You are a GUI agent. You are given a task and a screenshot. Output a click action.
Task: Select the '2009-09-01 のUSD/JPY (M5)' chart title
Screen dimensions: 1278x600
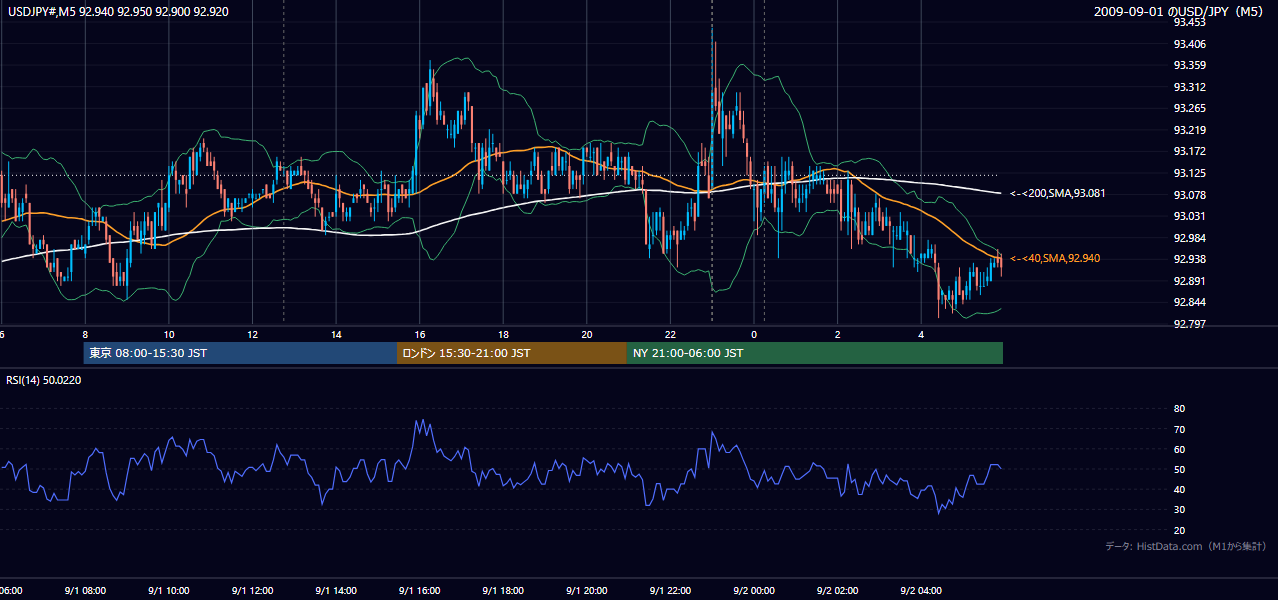(x=1179, y=12)
